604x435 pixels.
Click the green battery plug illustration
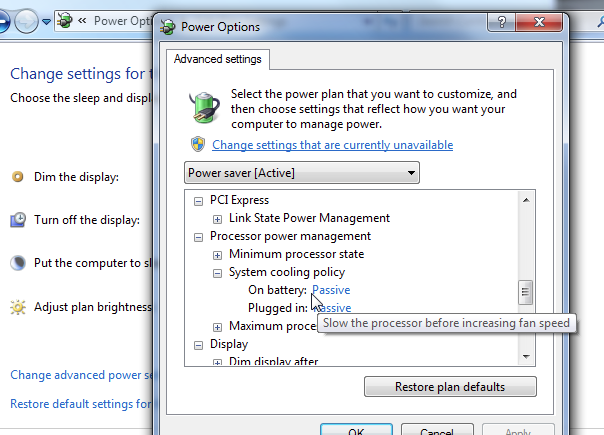point(205,107)
